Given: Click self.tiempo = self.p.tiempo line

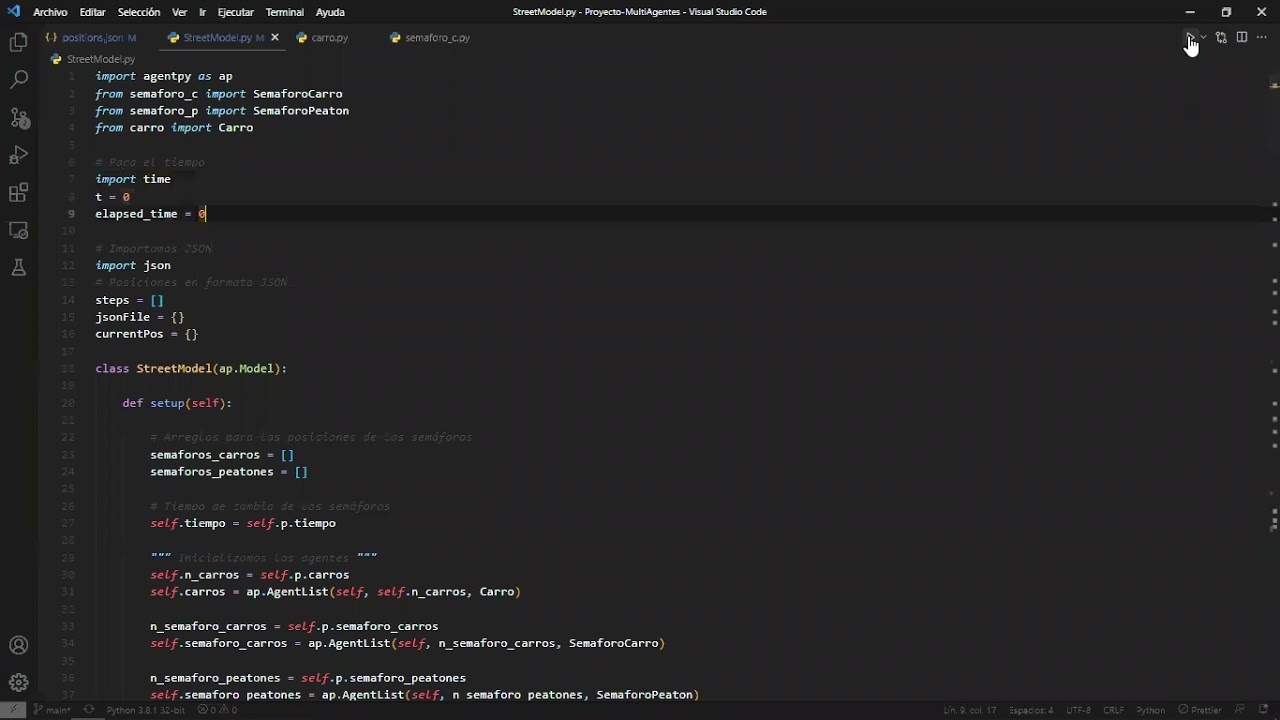Looking at the screenshot, I should 243,523.
